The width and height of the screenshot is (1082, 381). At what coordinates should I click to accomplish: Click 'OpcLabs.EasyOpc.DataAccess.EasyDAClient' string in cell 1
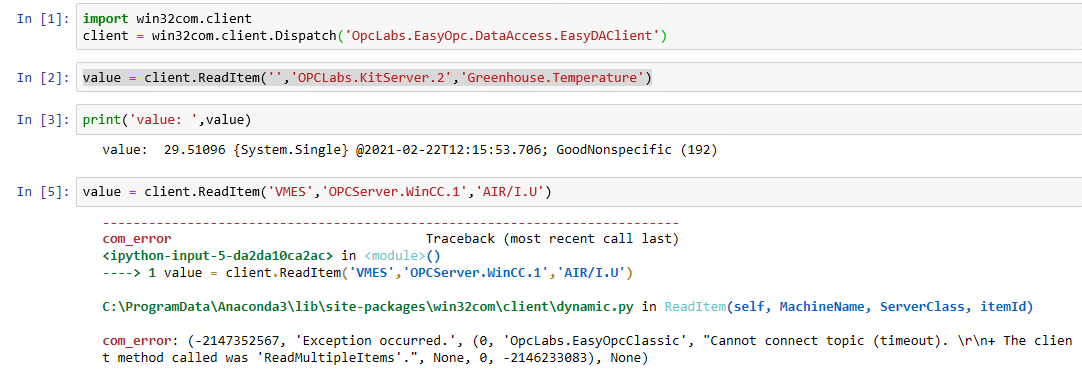pyautogui.click(x=502, y=36)
